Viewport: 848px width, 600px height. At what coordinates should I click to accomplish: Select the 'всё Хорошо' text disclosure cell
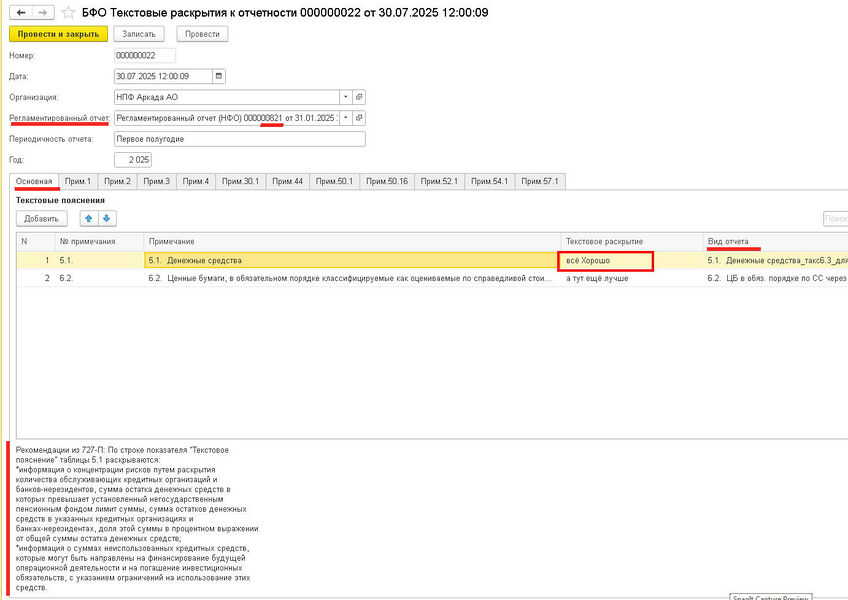pos(607,261)
